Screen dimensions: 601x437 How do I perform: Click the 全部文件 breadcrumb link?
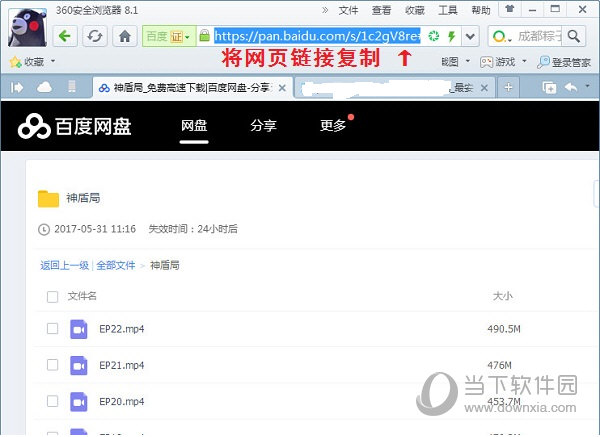[116, 265]
